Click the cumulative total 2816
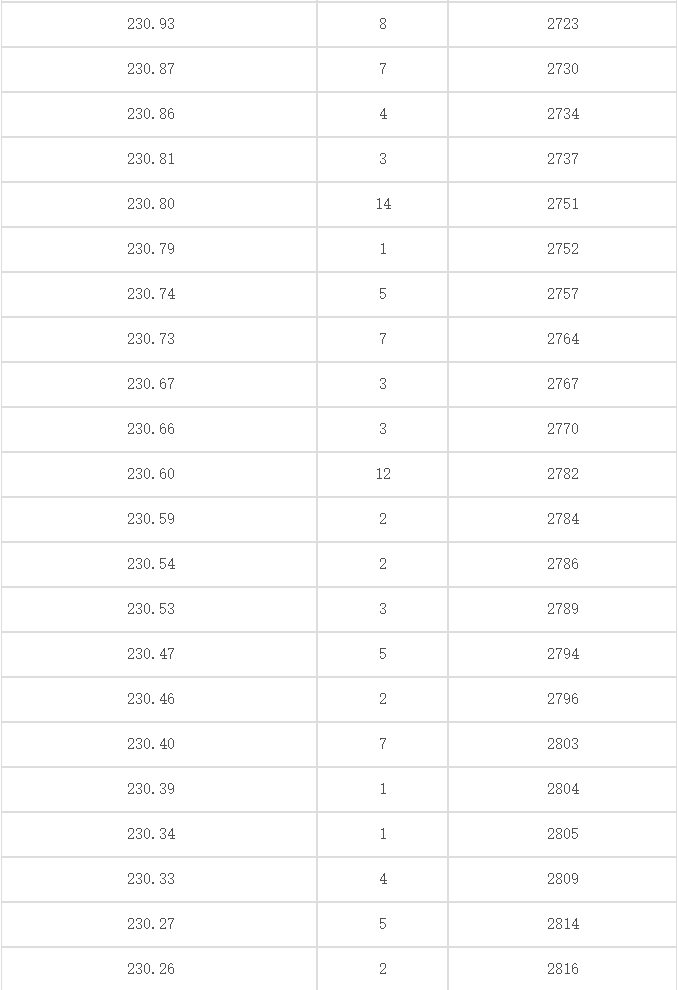Viewport: 678px width, 990px height. (x=562, y=969)
